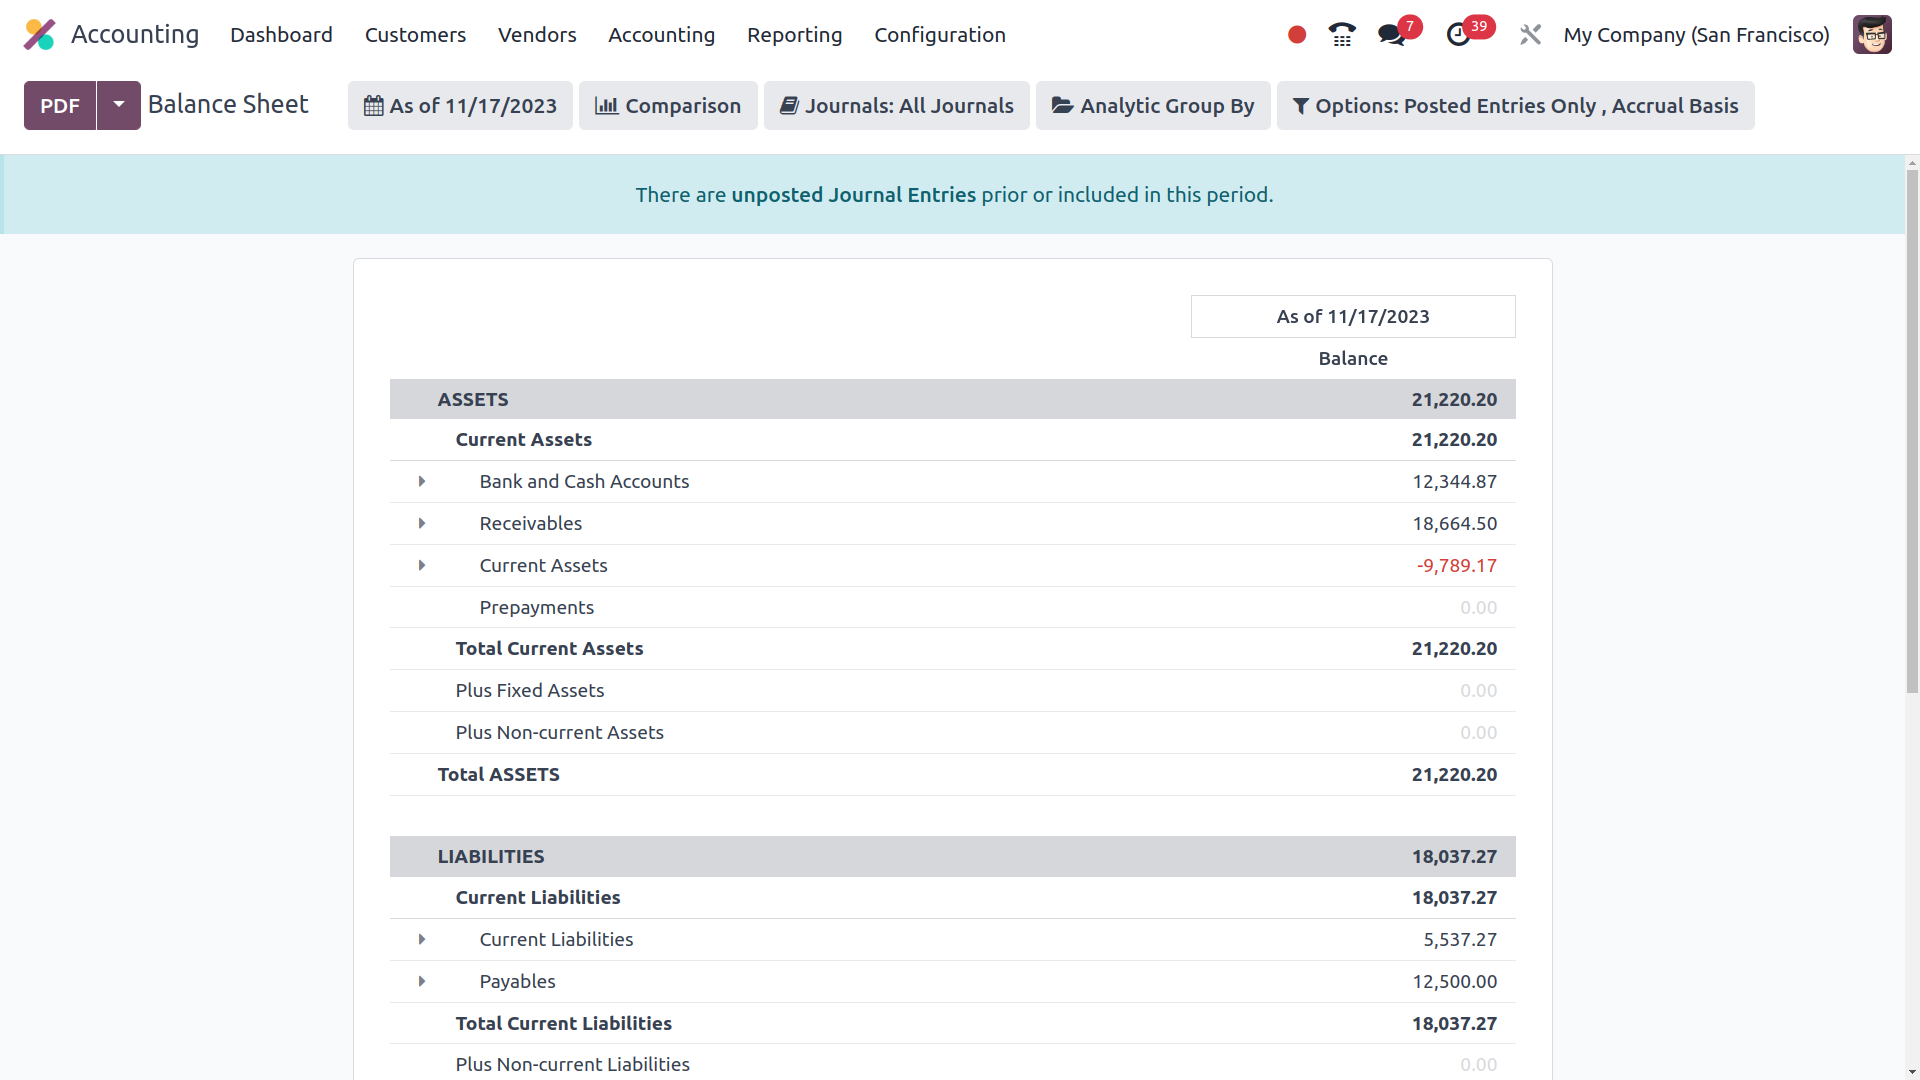Click the As of 11/17/2023 column header
The width and height of the screenshot is (1920, 1080).
point(1353,316)
